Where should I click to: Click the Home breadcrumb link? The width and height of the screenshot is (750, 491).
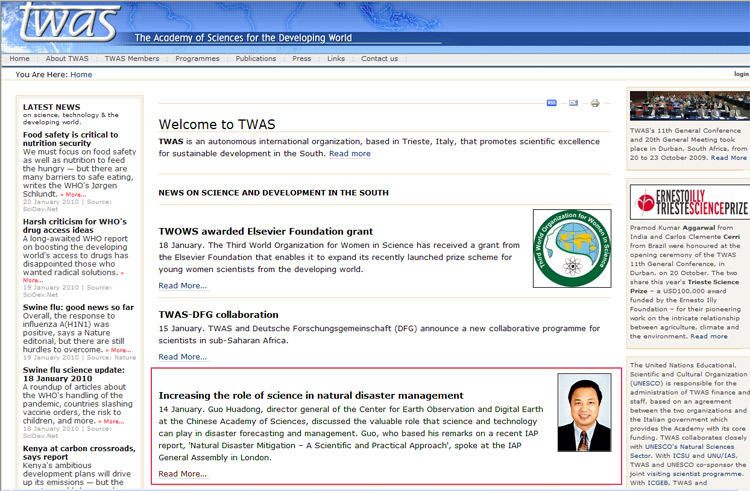tap(81, 75)
